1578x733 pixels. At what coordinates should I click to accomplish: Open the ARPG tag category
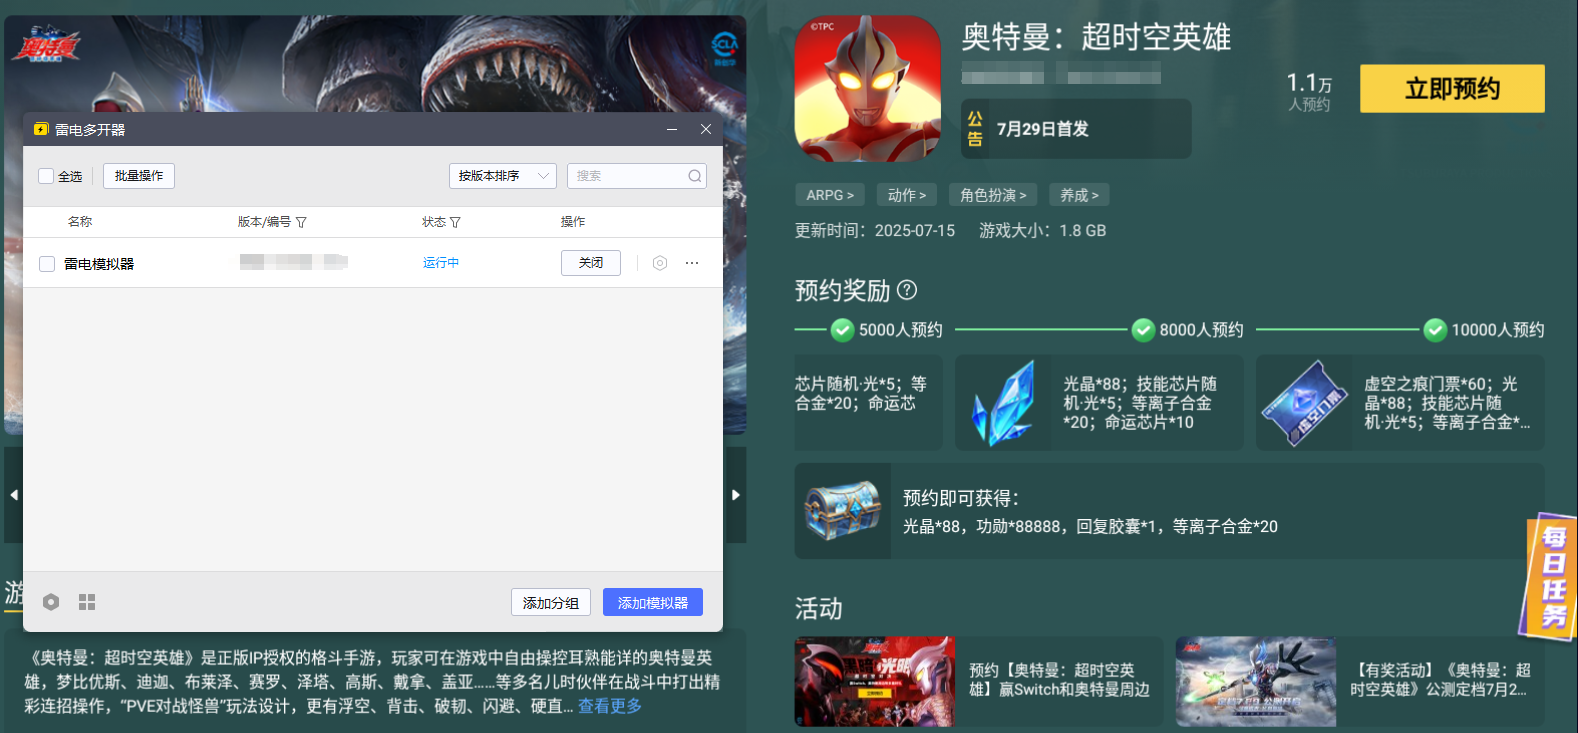[830, 195]
